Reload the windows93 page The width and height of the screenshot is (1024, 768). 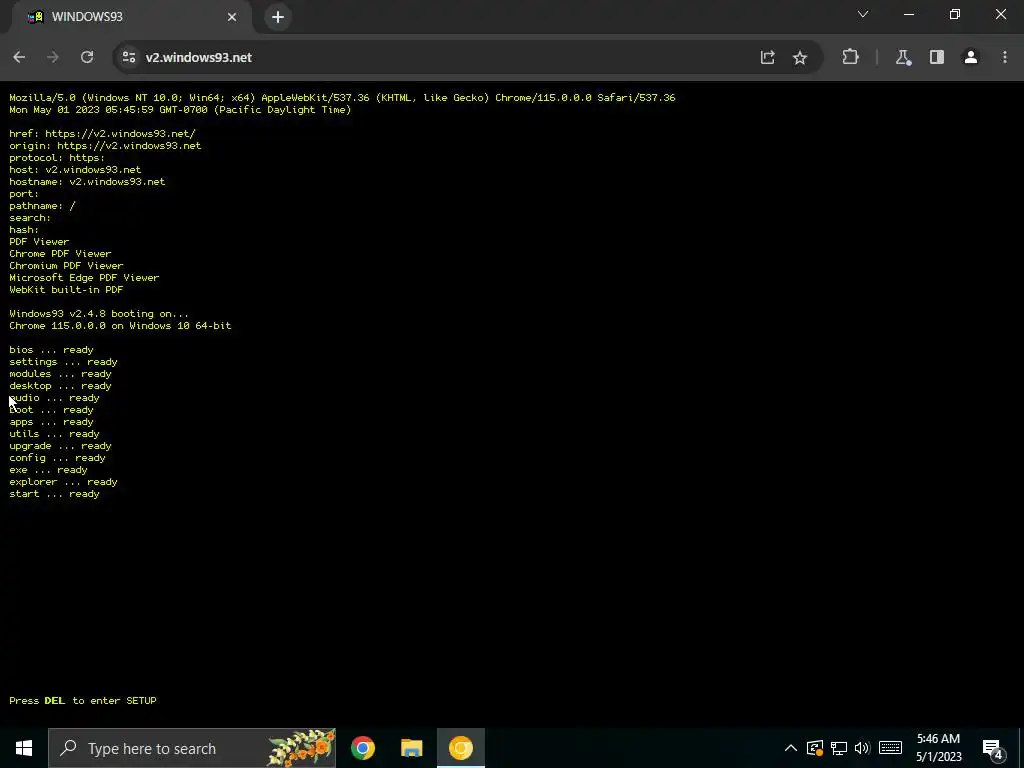tap(87, 57)
